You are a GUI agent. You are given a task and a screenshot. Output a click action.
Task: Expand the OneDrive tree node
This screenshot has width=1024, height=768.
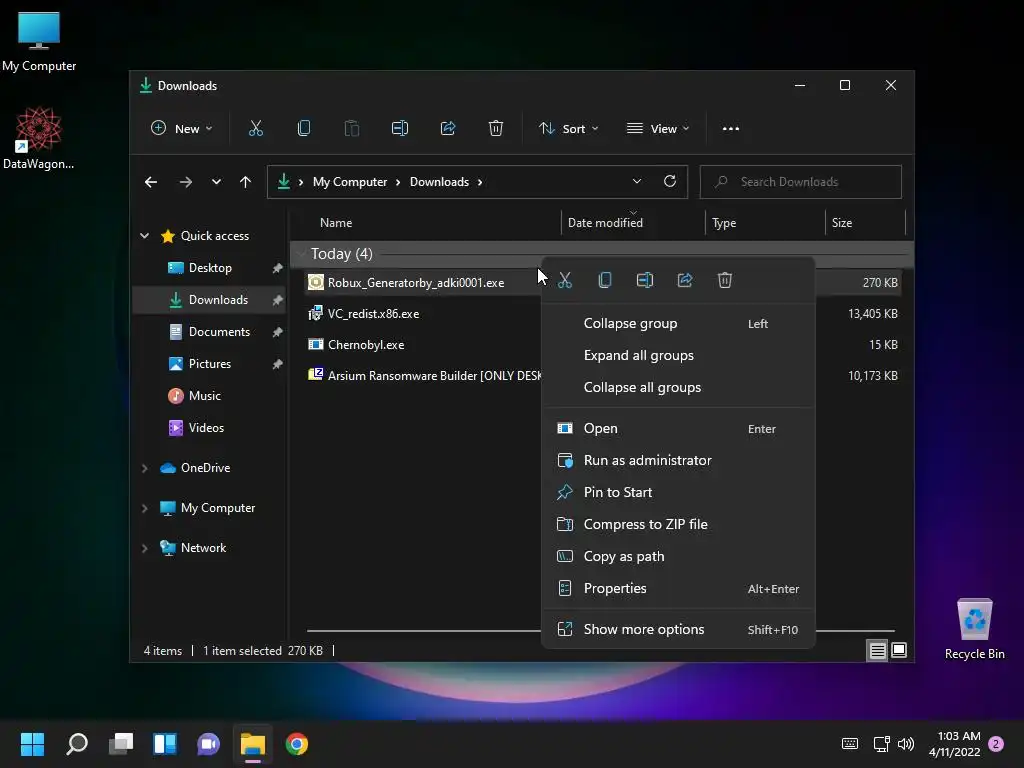click(144, 468)
